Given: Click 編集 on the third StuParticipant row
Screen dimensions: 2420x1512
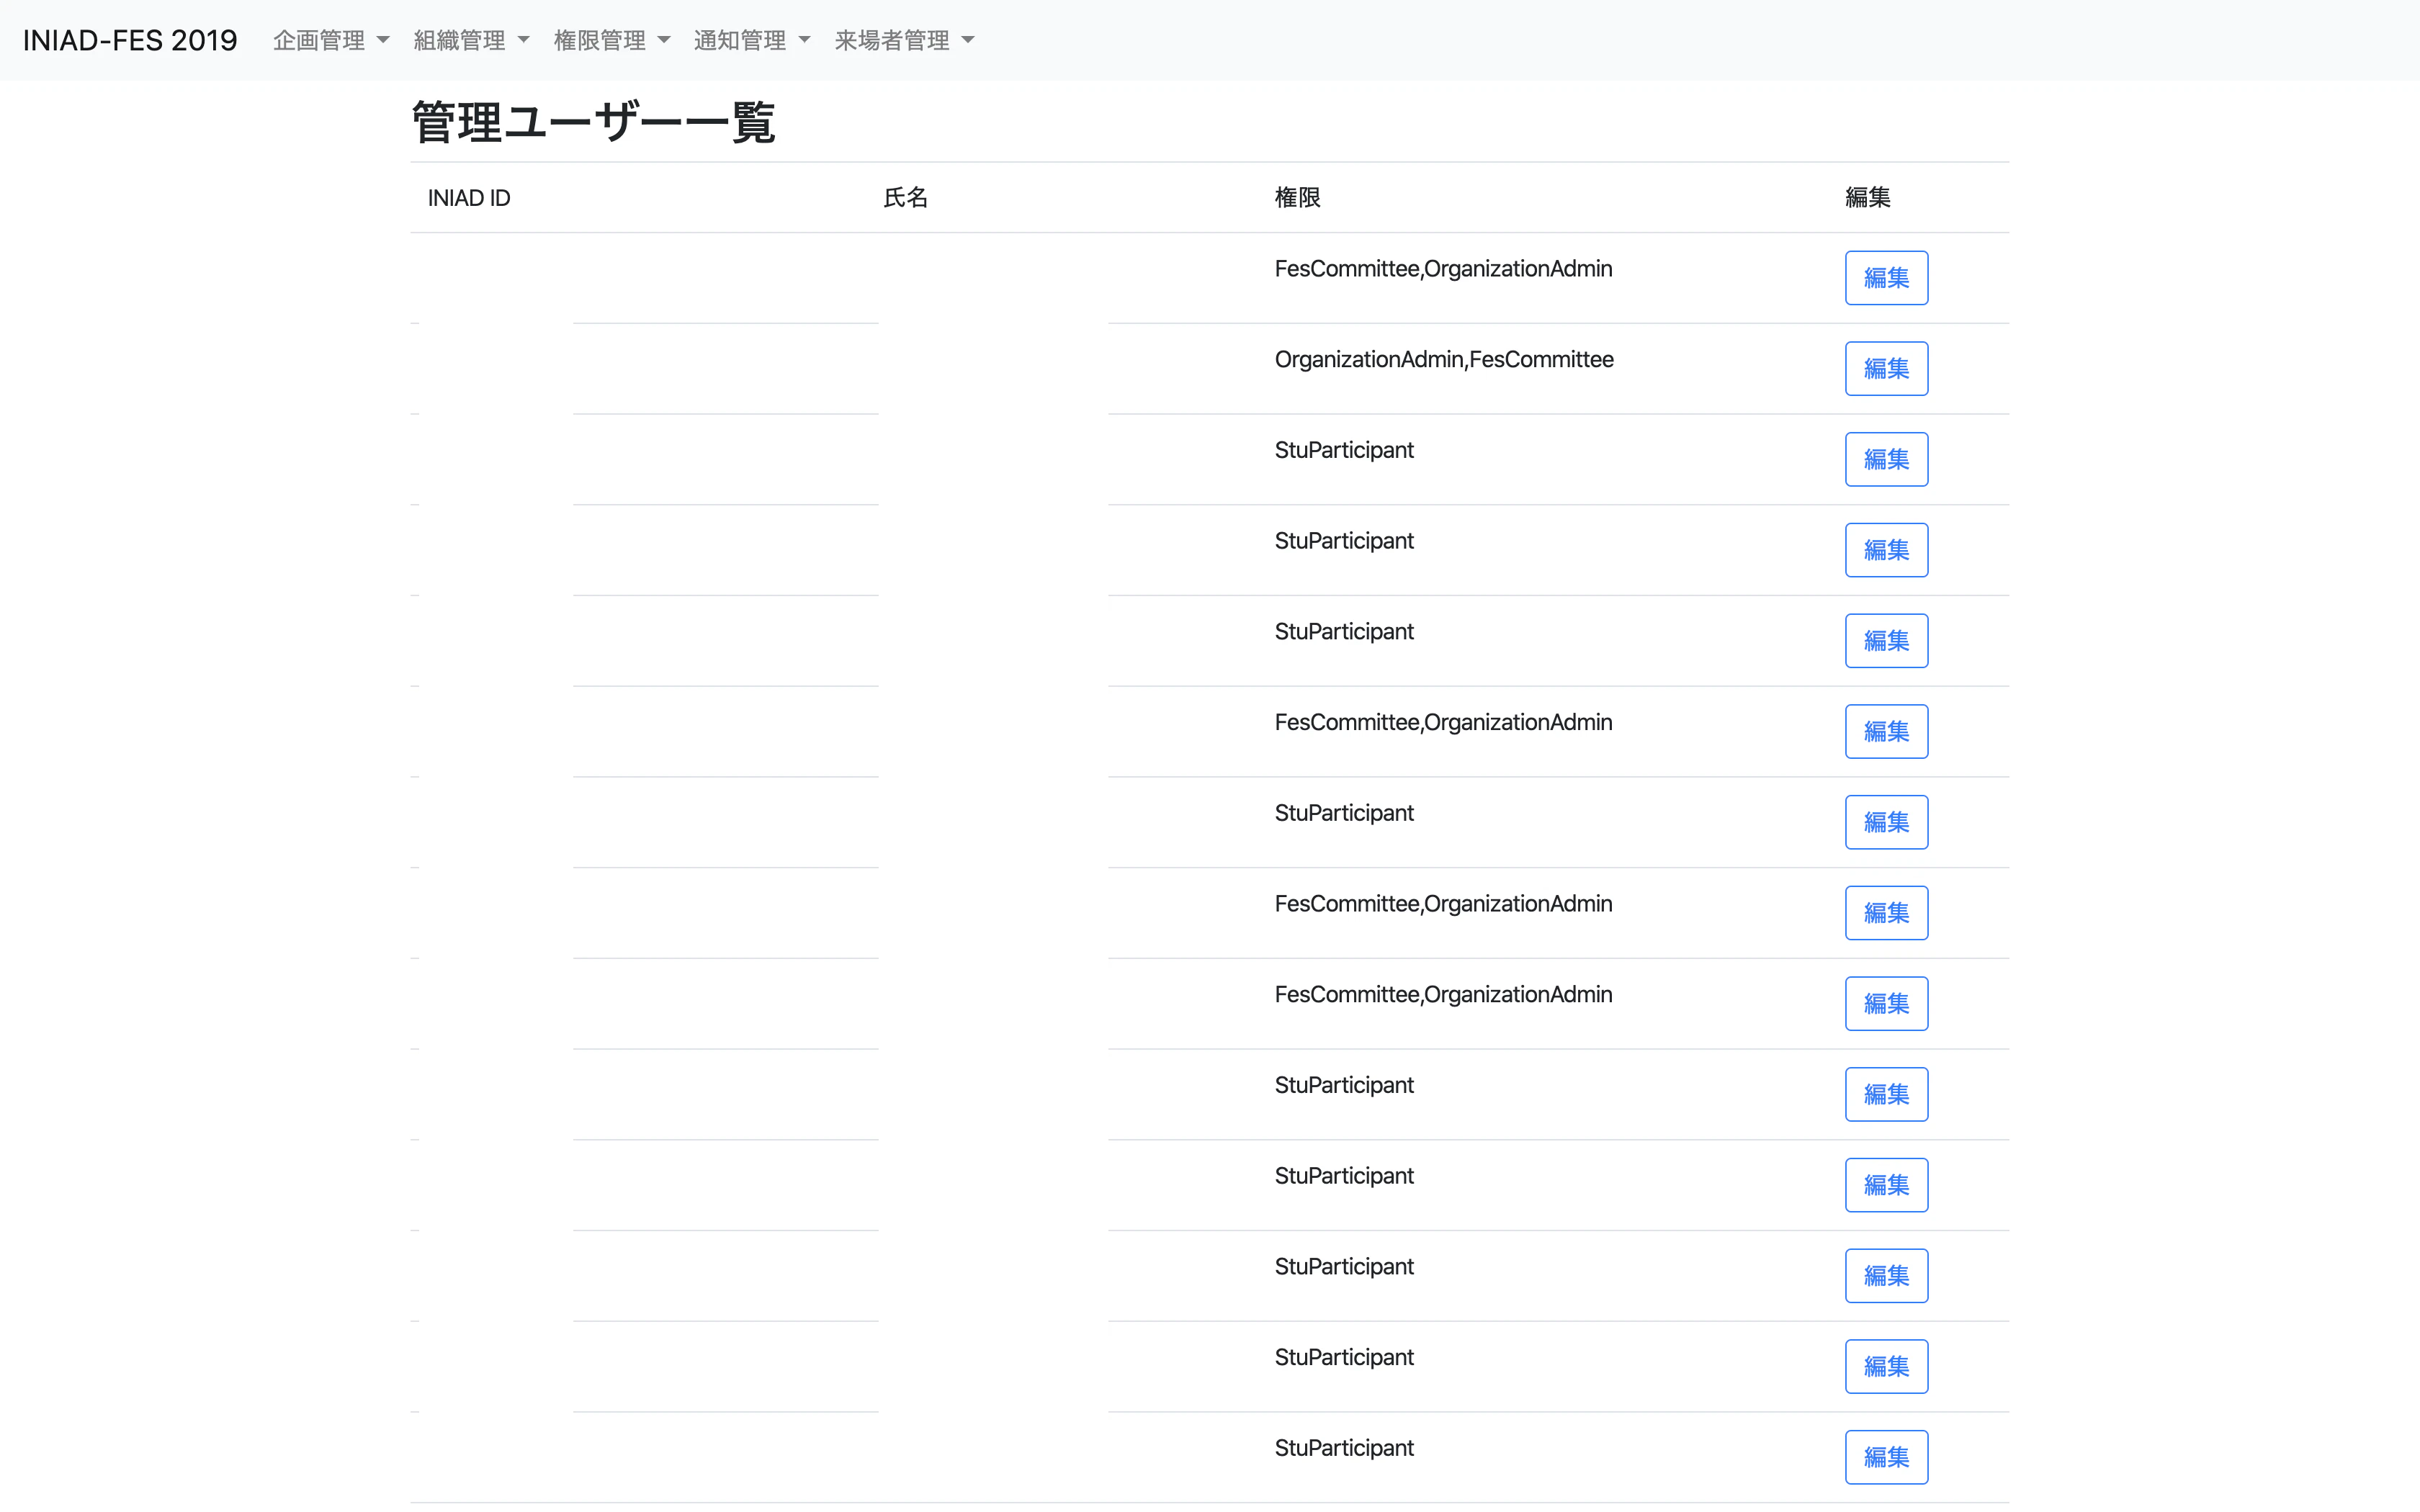Looking at the screenshot, I should pyautogui.click(x=1886, y=640).
